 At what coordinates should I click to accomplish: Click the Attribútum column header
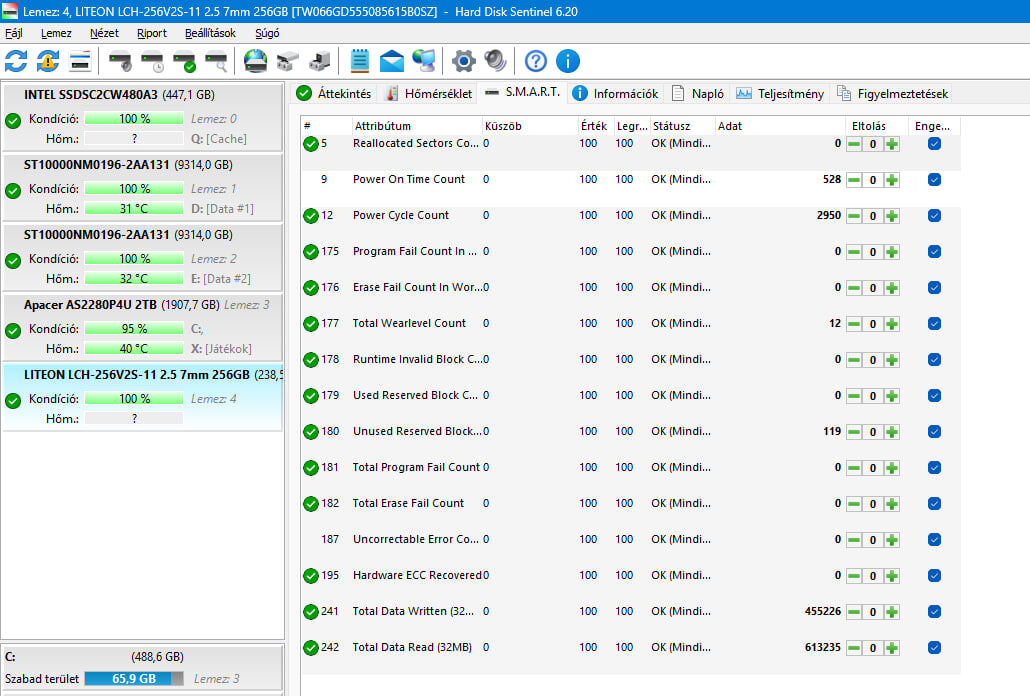click(x=416, y=125)
